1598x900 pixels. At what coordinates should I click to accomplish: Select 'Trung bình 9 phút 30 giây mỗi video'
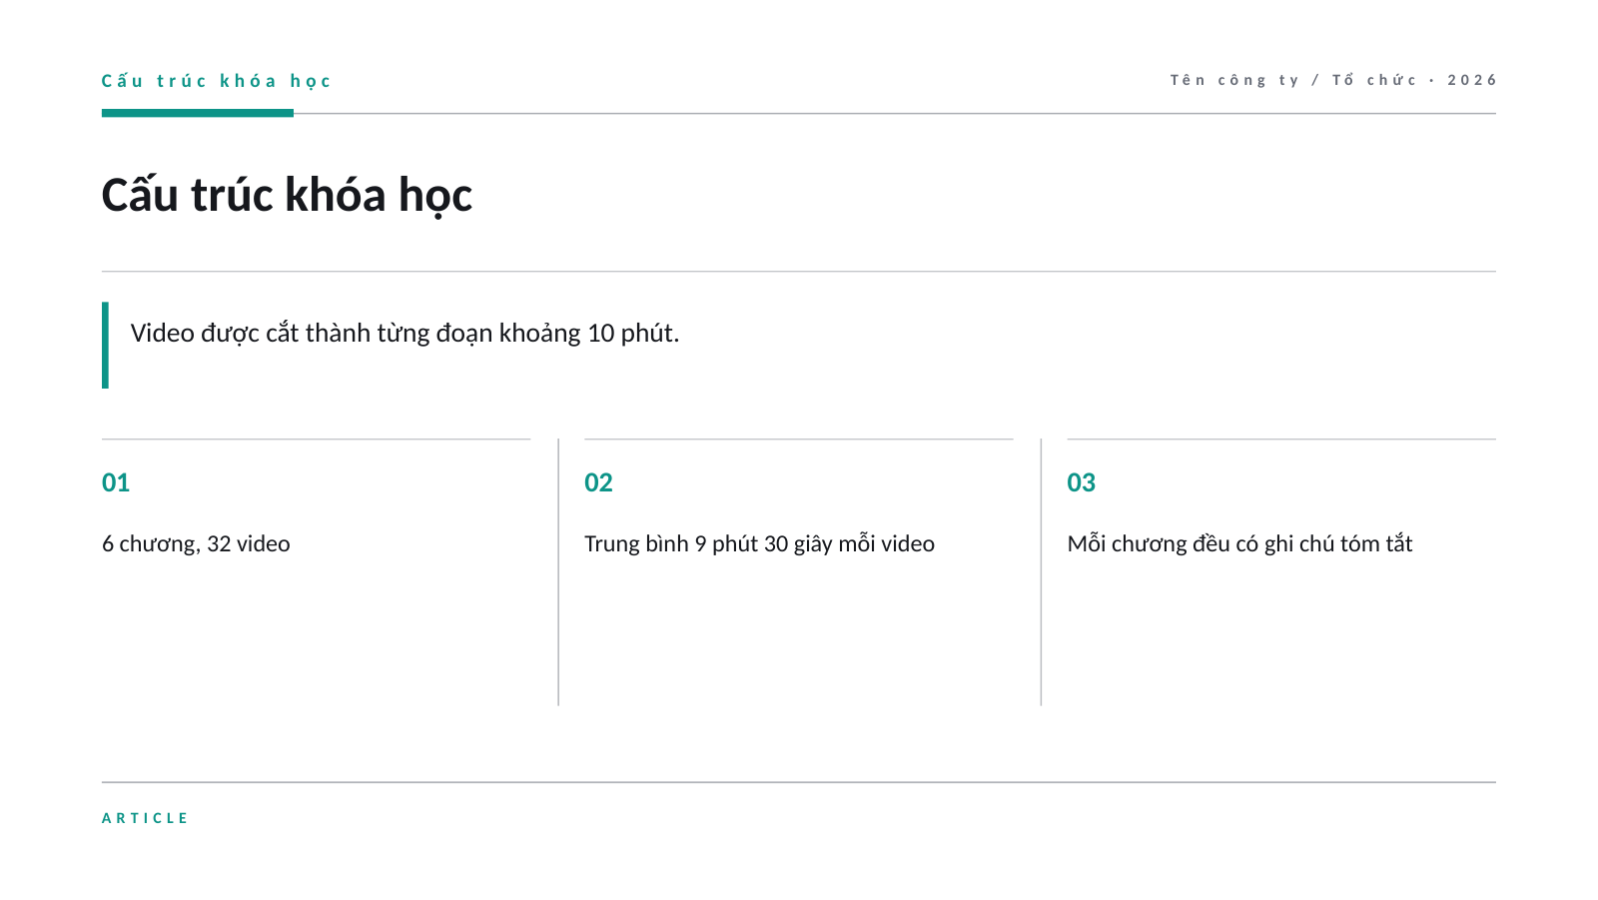tap(759, 544)
